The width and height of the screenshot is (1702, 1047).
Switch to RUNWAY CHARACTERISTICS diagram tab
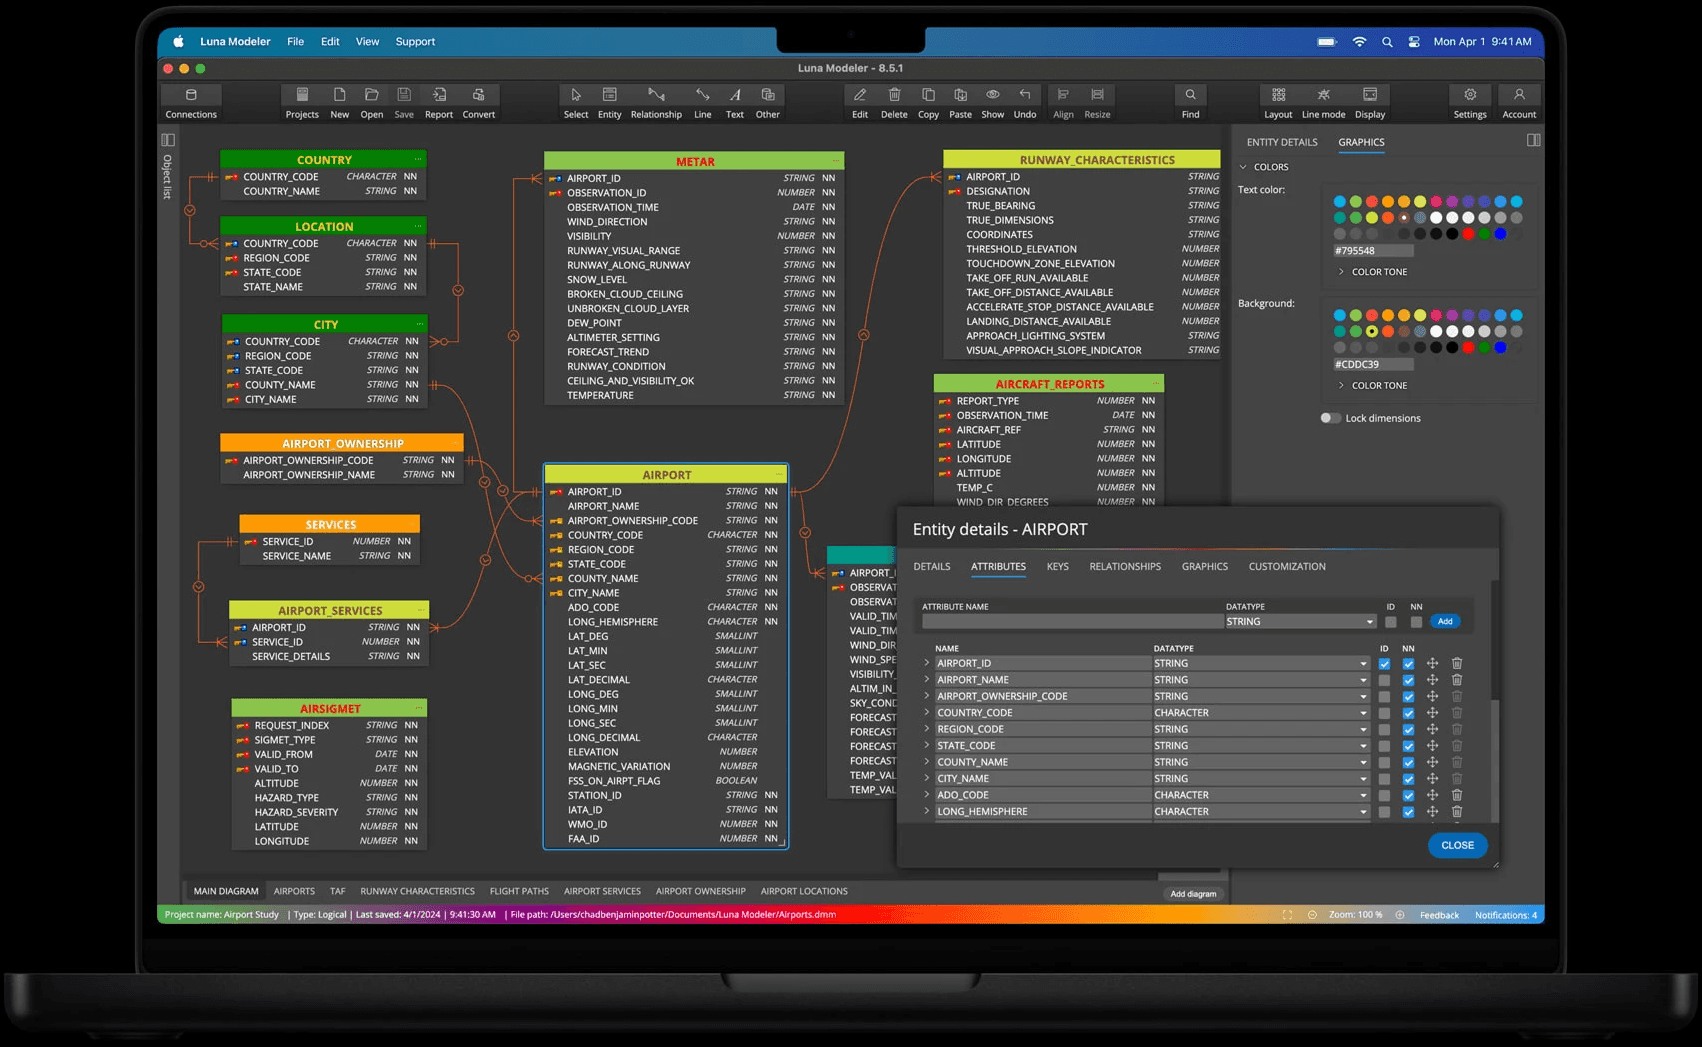[x=417, y=891]
